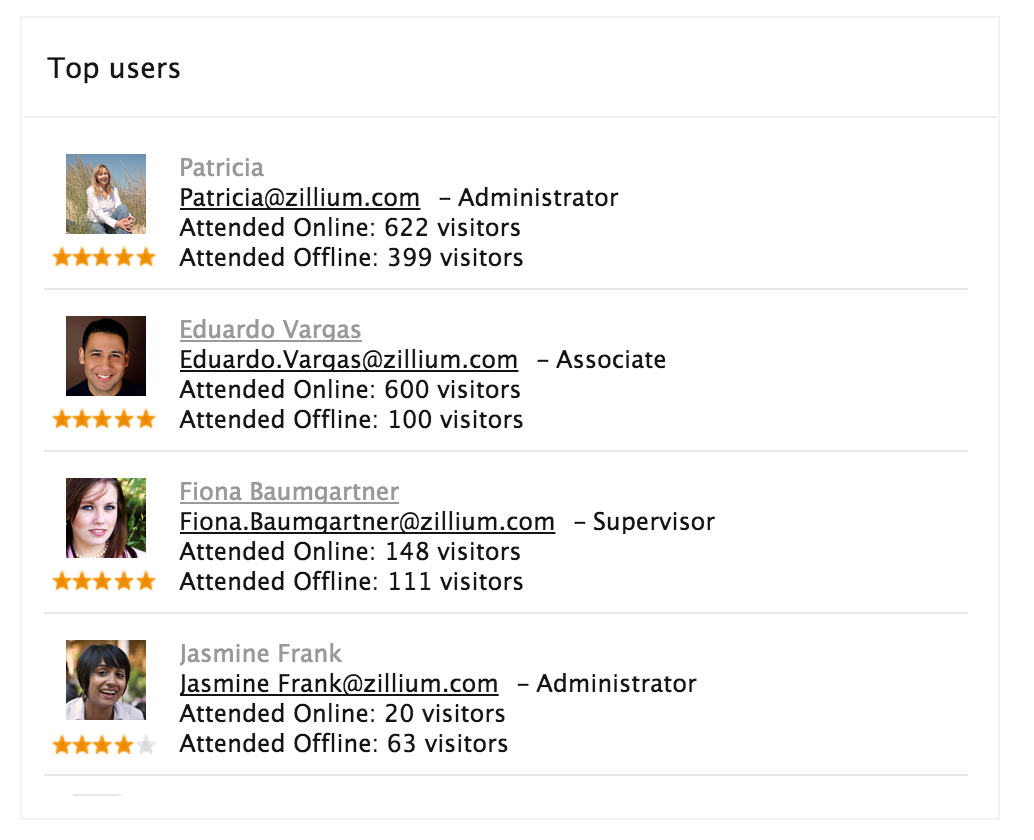Click the Jasmine Frank@zillium.com email link
The image size is (1034, 840).
[x=338, y=684]
